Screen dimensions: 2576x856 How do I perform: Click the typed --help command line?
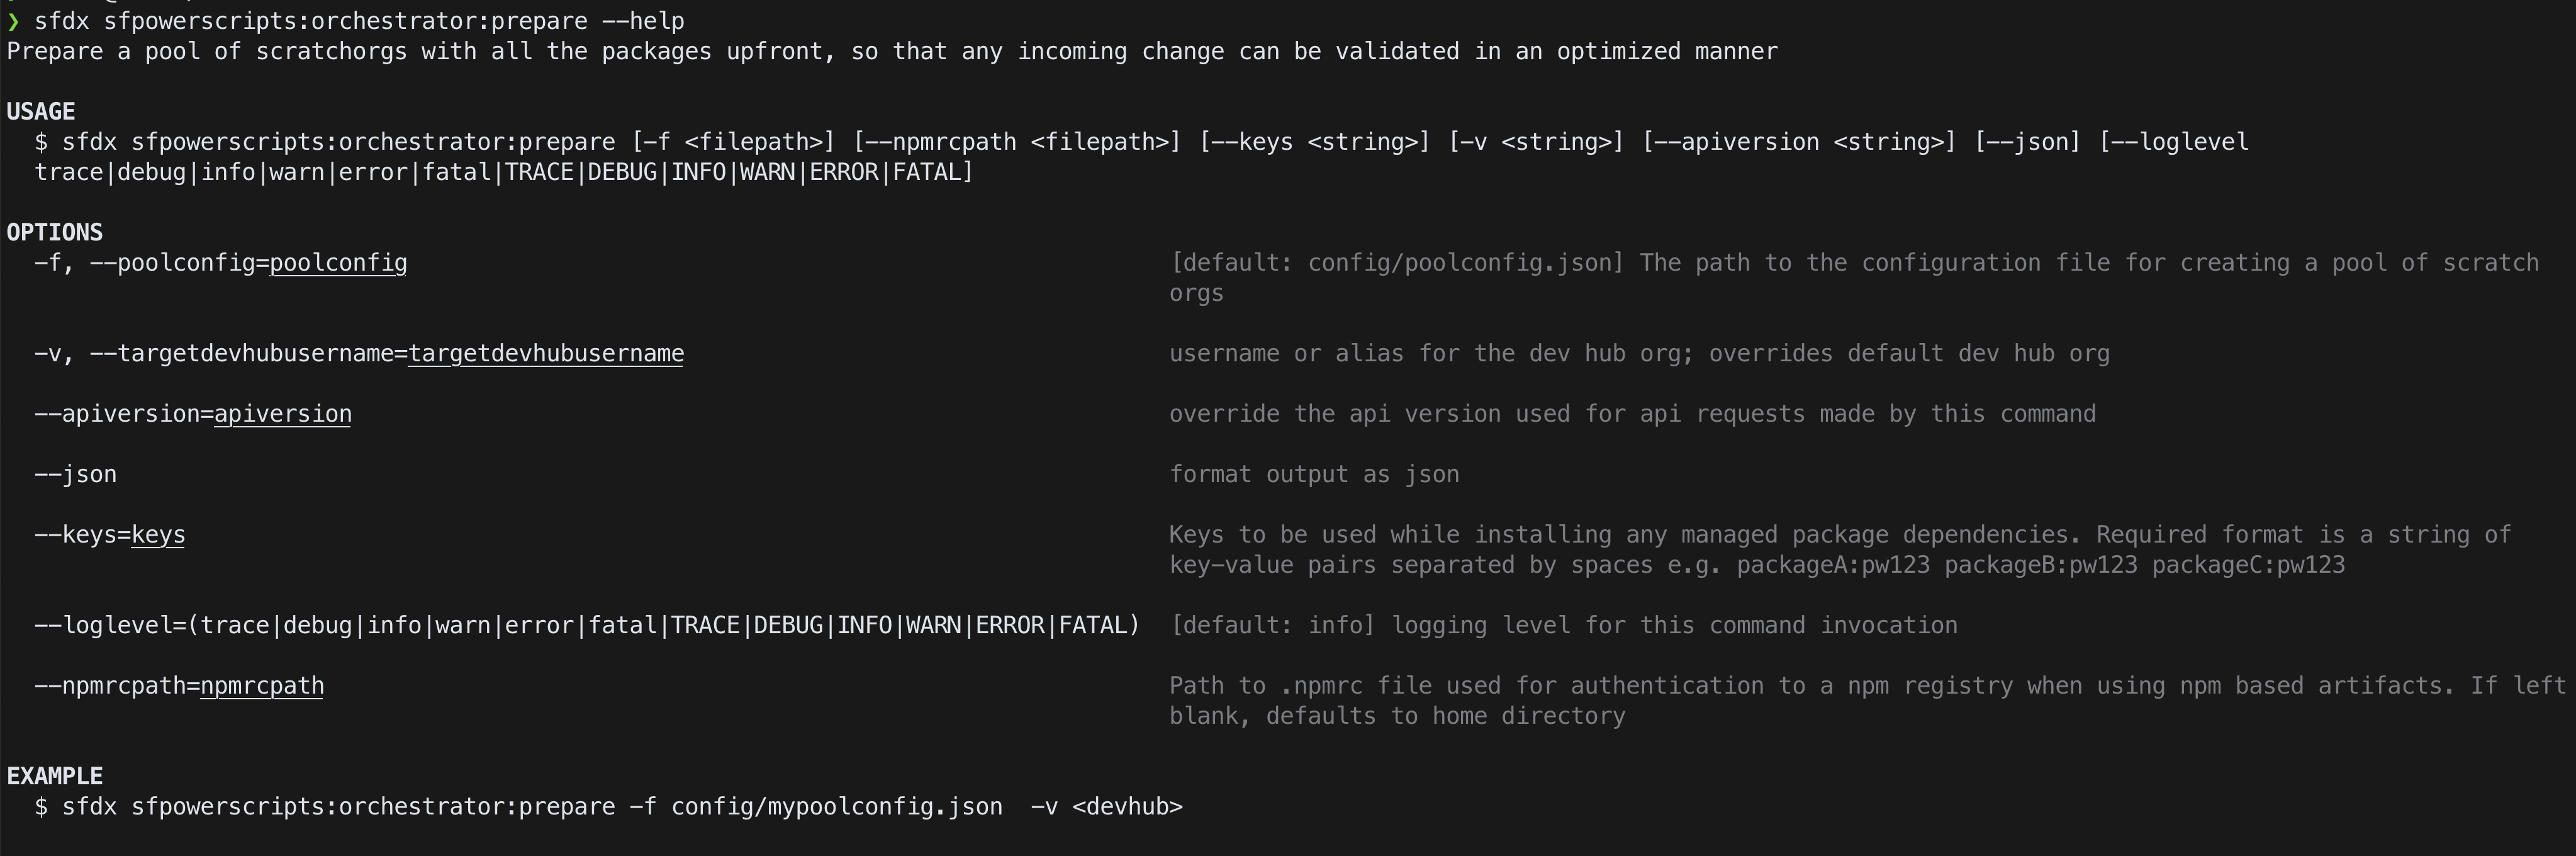(x=359, y=21)
